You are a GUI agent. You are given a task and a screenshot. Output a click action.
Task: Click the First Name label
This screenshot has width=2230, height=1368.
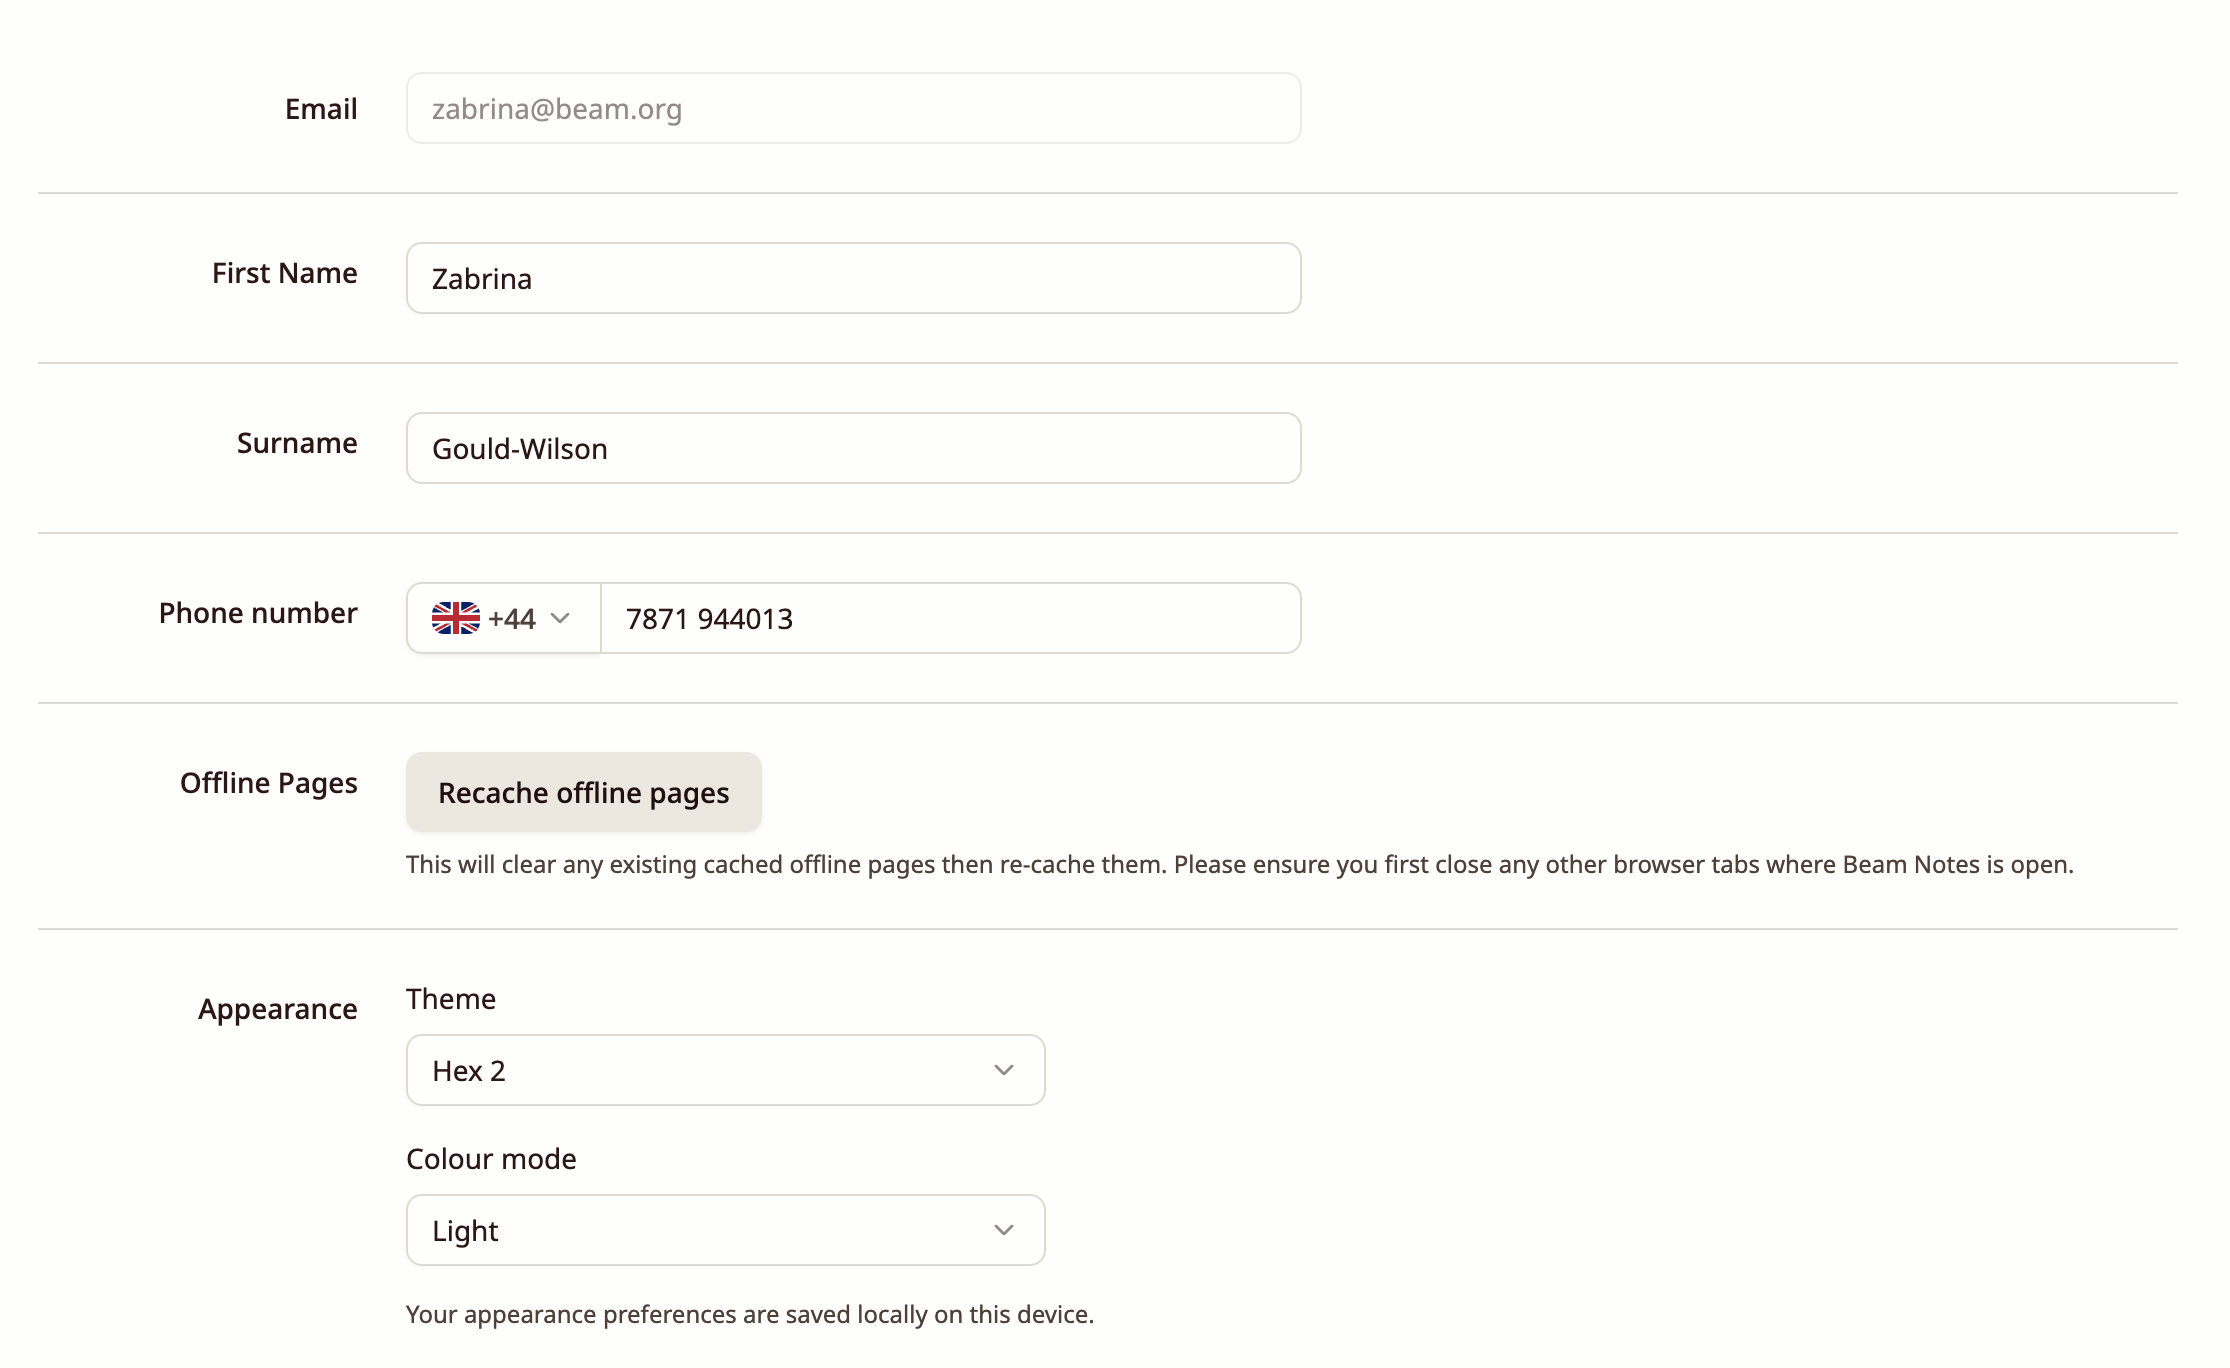(x=285, y=273)
